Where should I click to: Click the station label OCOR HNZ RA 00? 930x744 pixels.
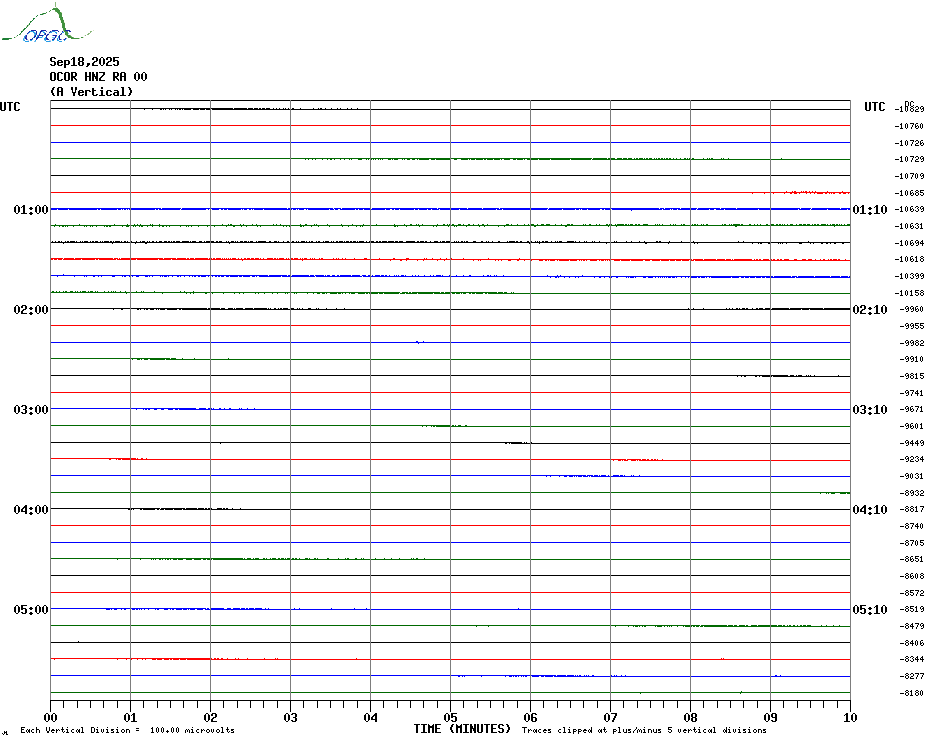click(x=98, y=77)
